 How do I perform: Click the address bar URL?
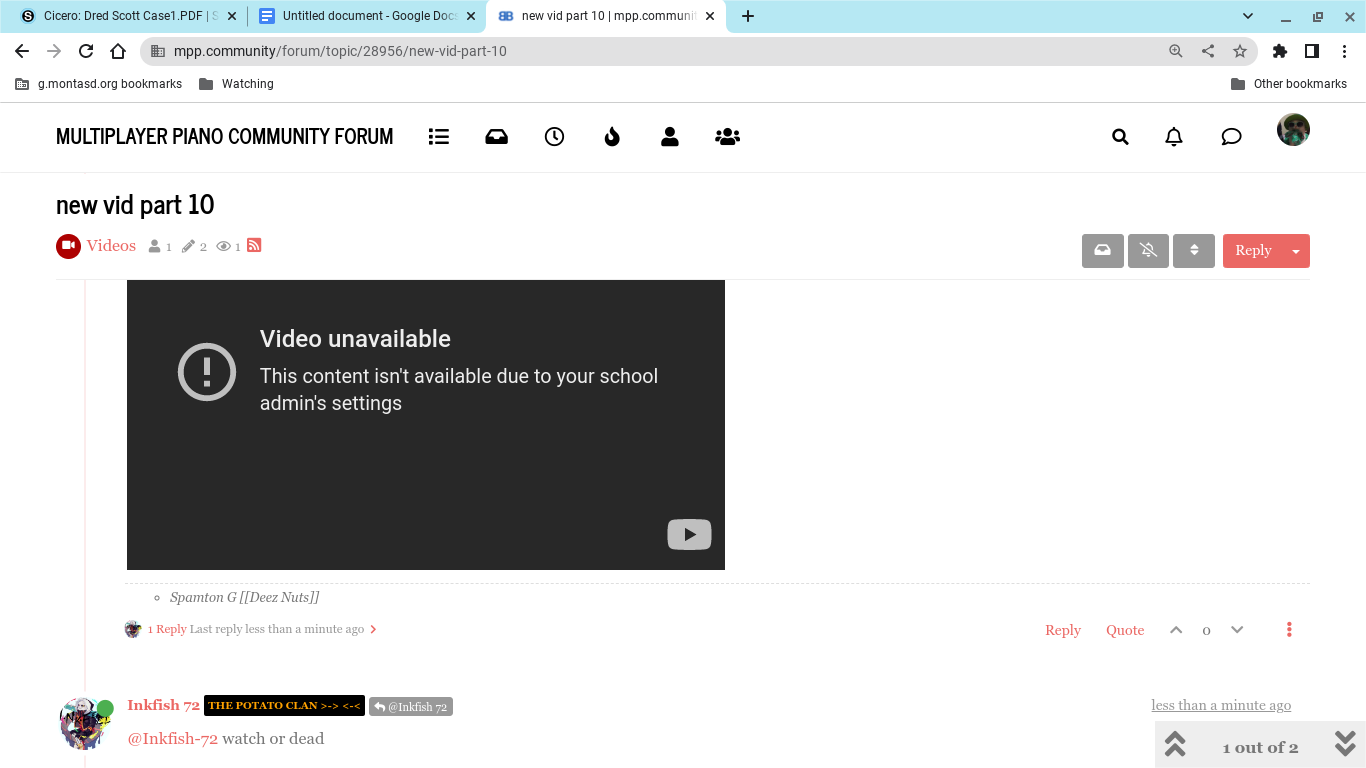click(x=340, y=51)
